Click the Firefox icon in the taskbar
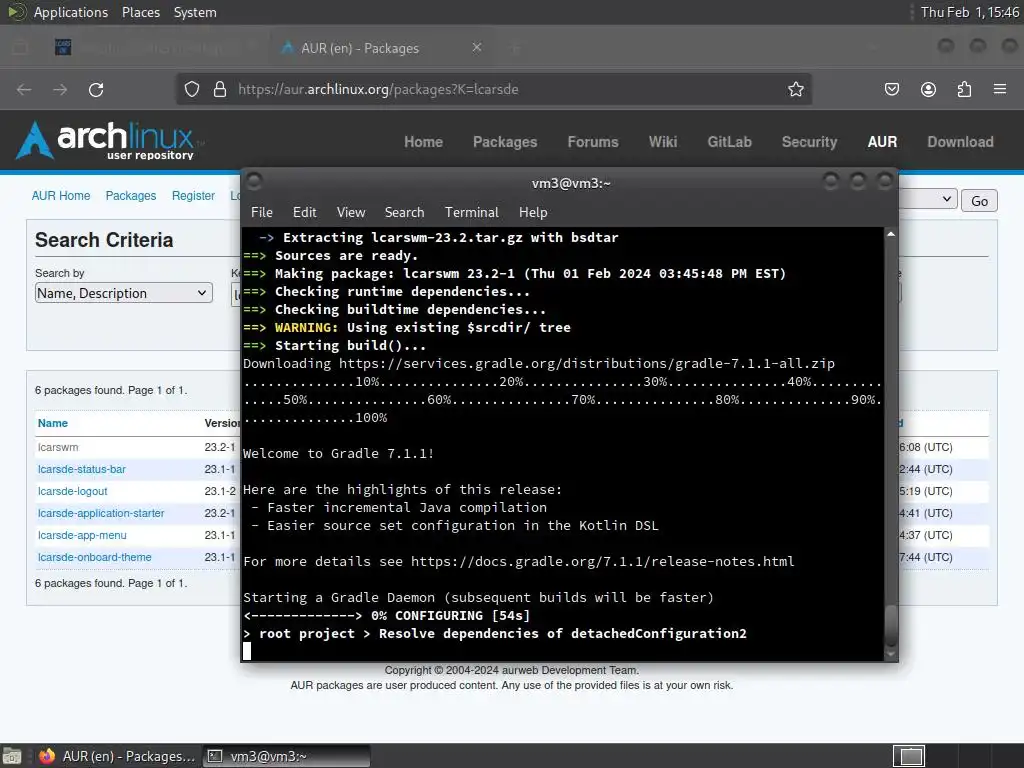 (46, 756)
